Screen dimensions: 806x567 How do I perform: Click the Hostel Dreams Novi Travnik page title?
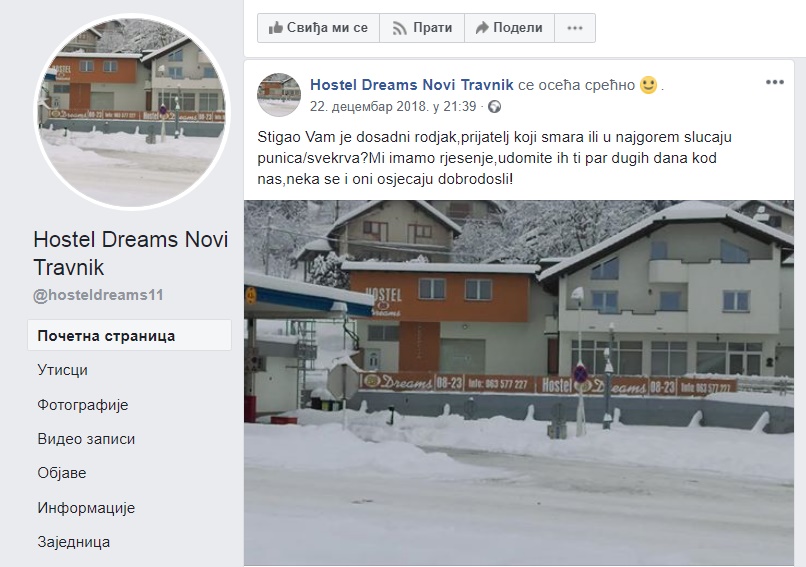pyautogui.click(x=131, y=253)
